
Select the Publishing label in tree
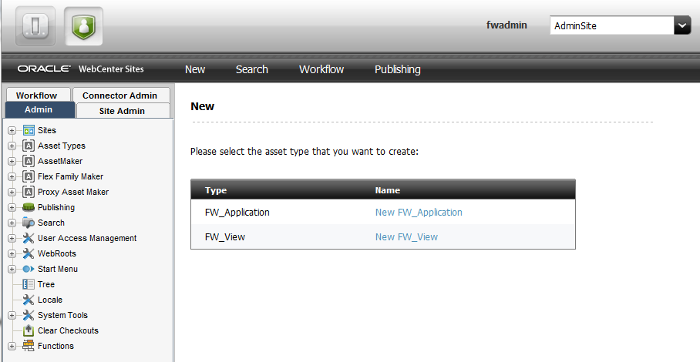[56, 208]
